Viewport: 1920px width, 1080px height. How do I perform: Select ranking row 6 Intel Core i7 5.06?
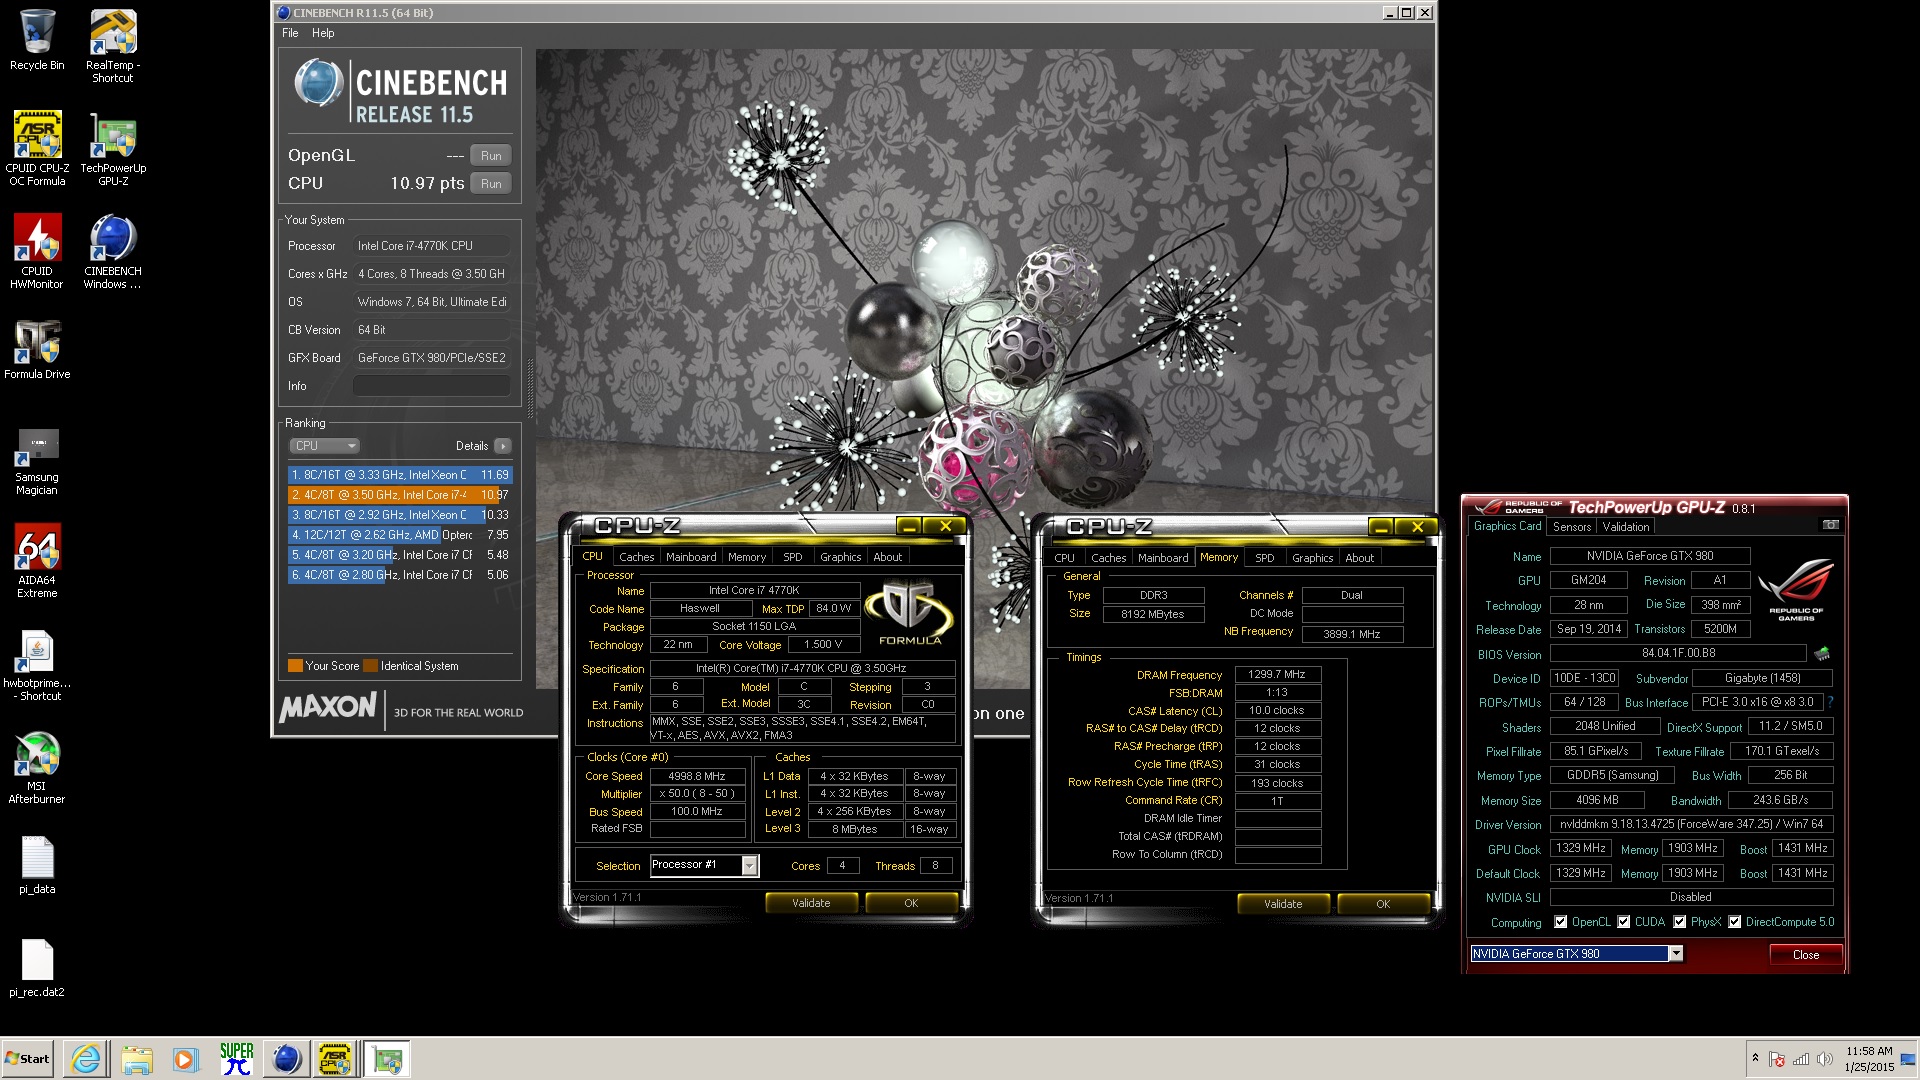[x=400, y=575]
